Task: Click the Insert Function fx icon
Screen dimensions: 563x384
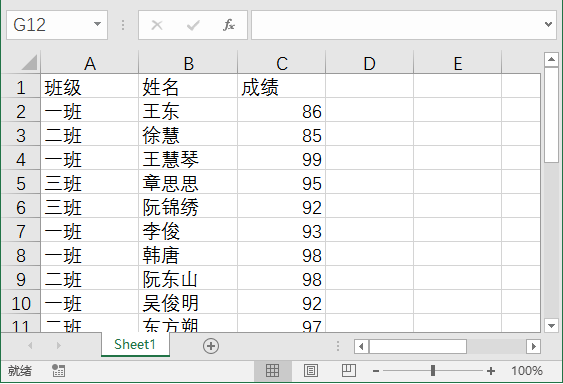Action: tap(229, 25)
